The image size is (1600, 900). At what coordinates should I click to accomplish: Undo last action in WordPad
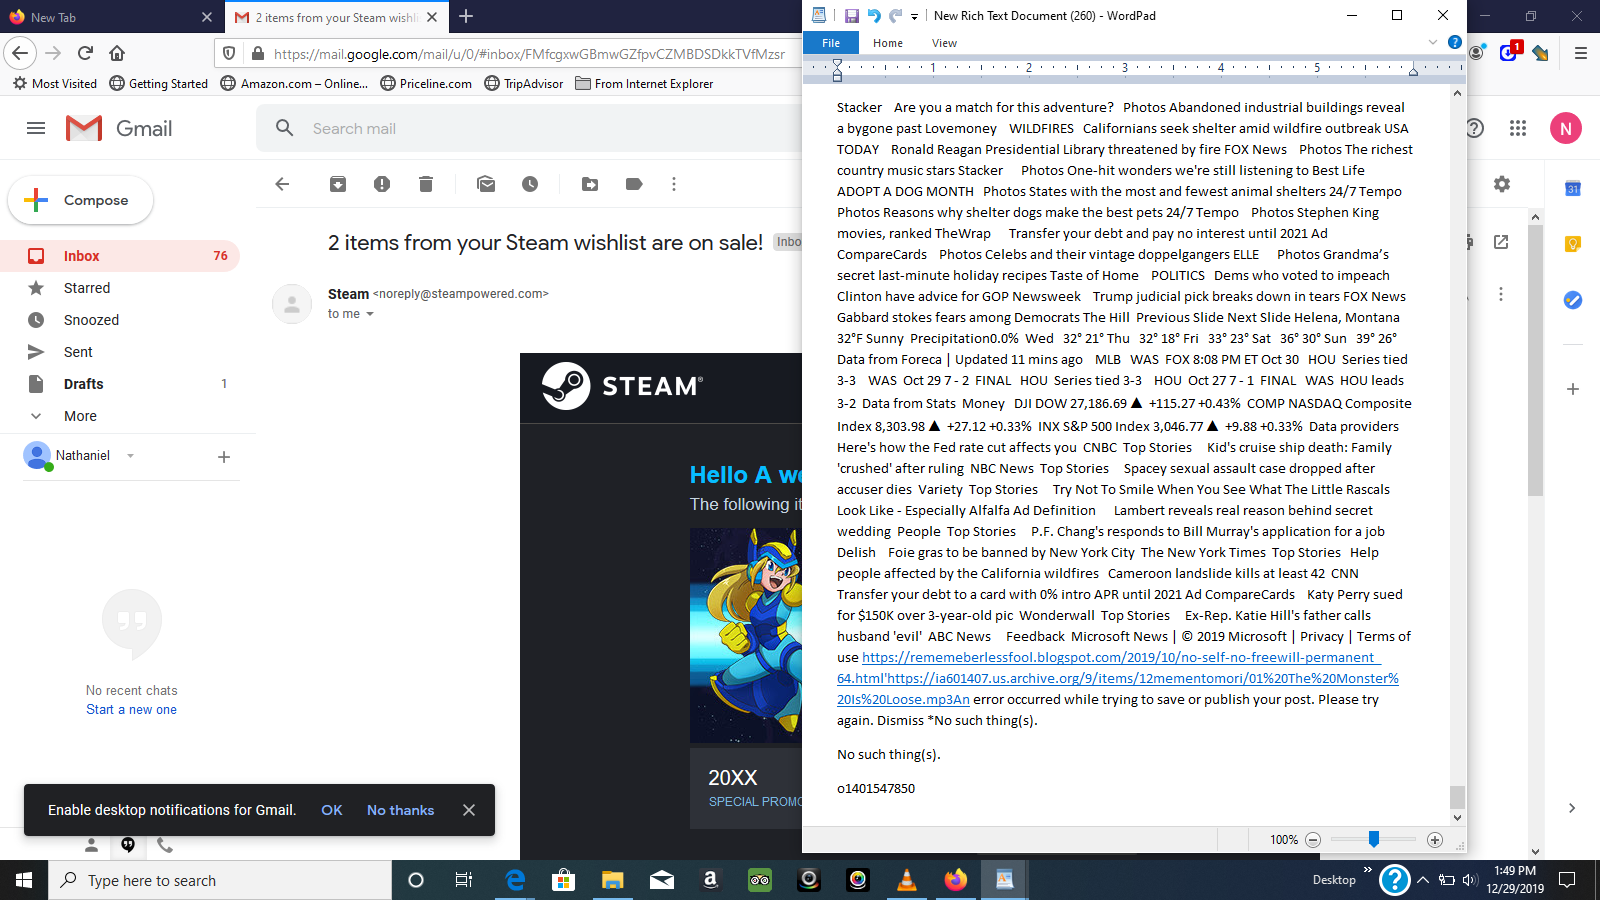(874, 16)
